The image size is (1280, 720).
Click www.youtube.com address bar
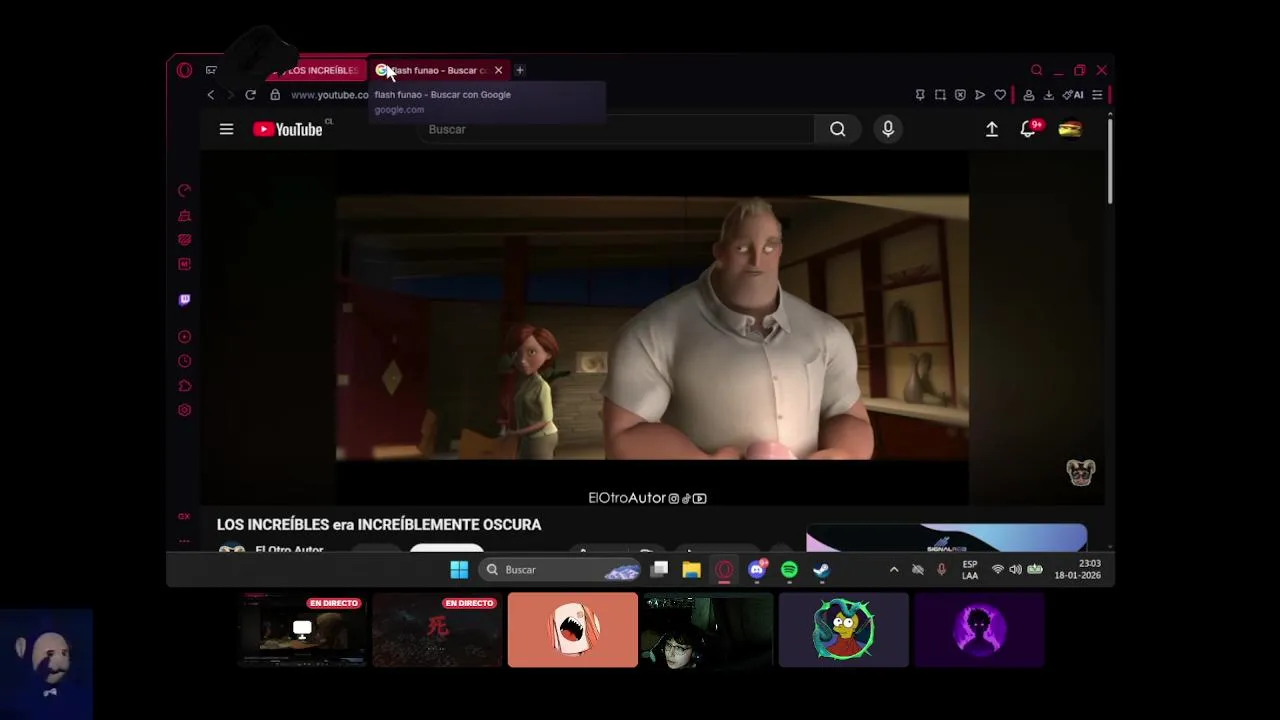(x=330, y=95)
